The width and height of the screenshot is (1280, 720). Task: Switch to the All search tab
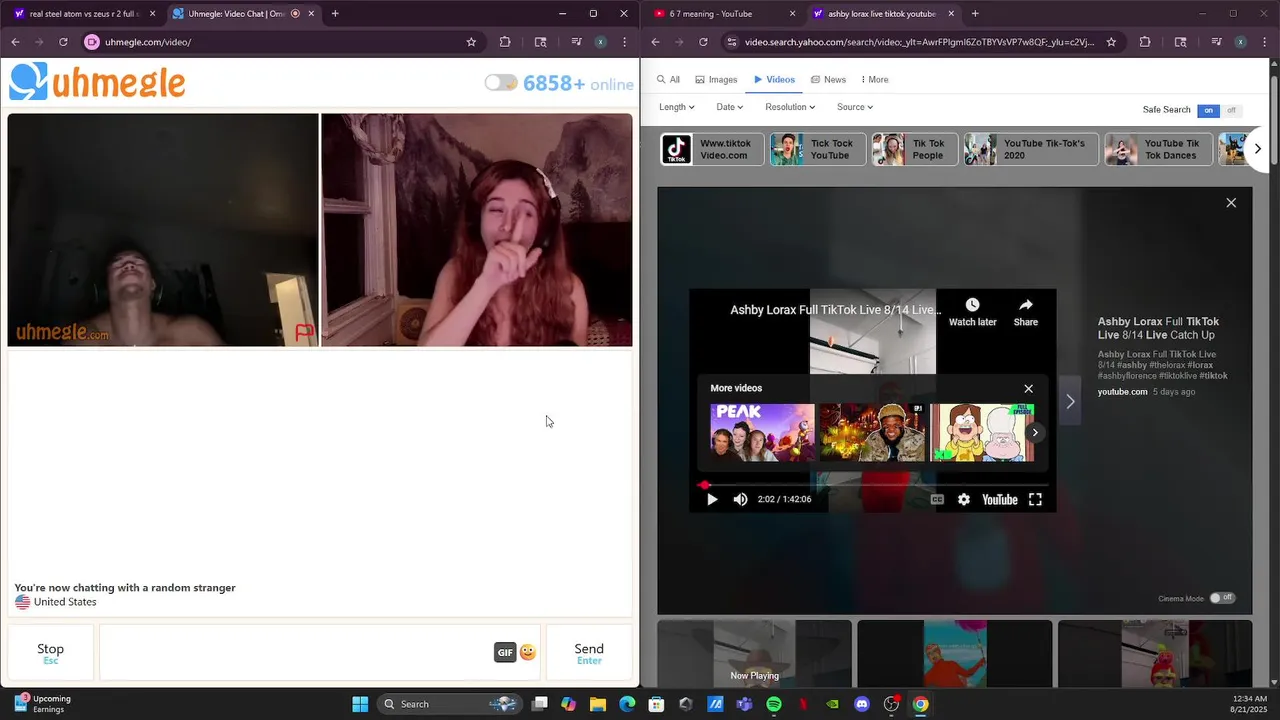pos(668,80)
